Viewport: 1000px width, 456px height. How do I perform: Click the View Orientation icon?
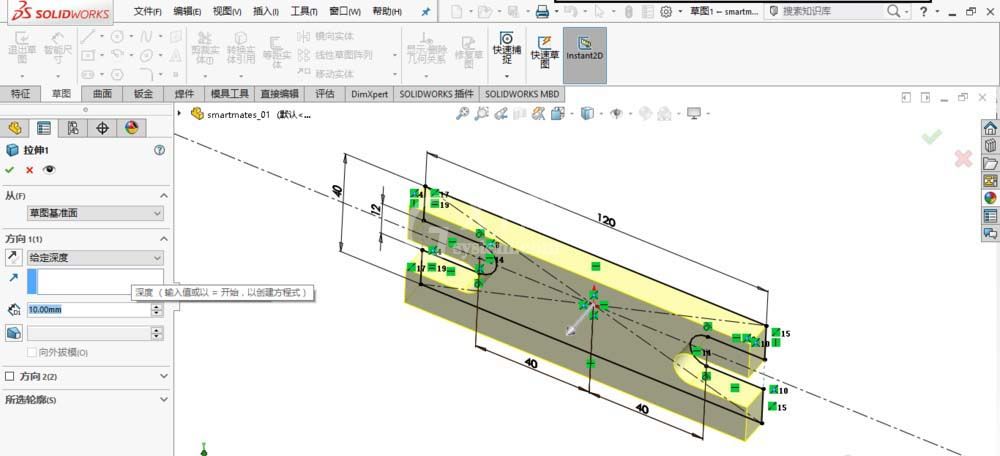(x=558, y=114)
